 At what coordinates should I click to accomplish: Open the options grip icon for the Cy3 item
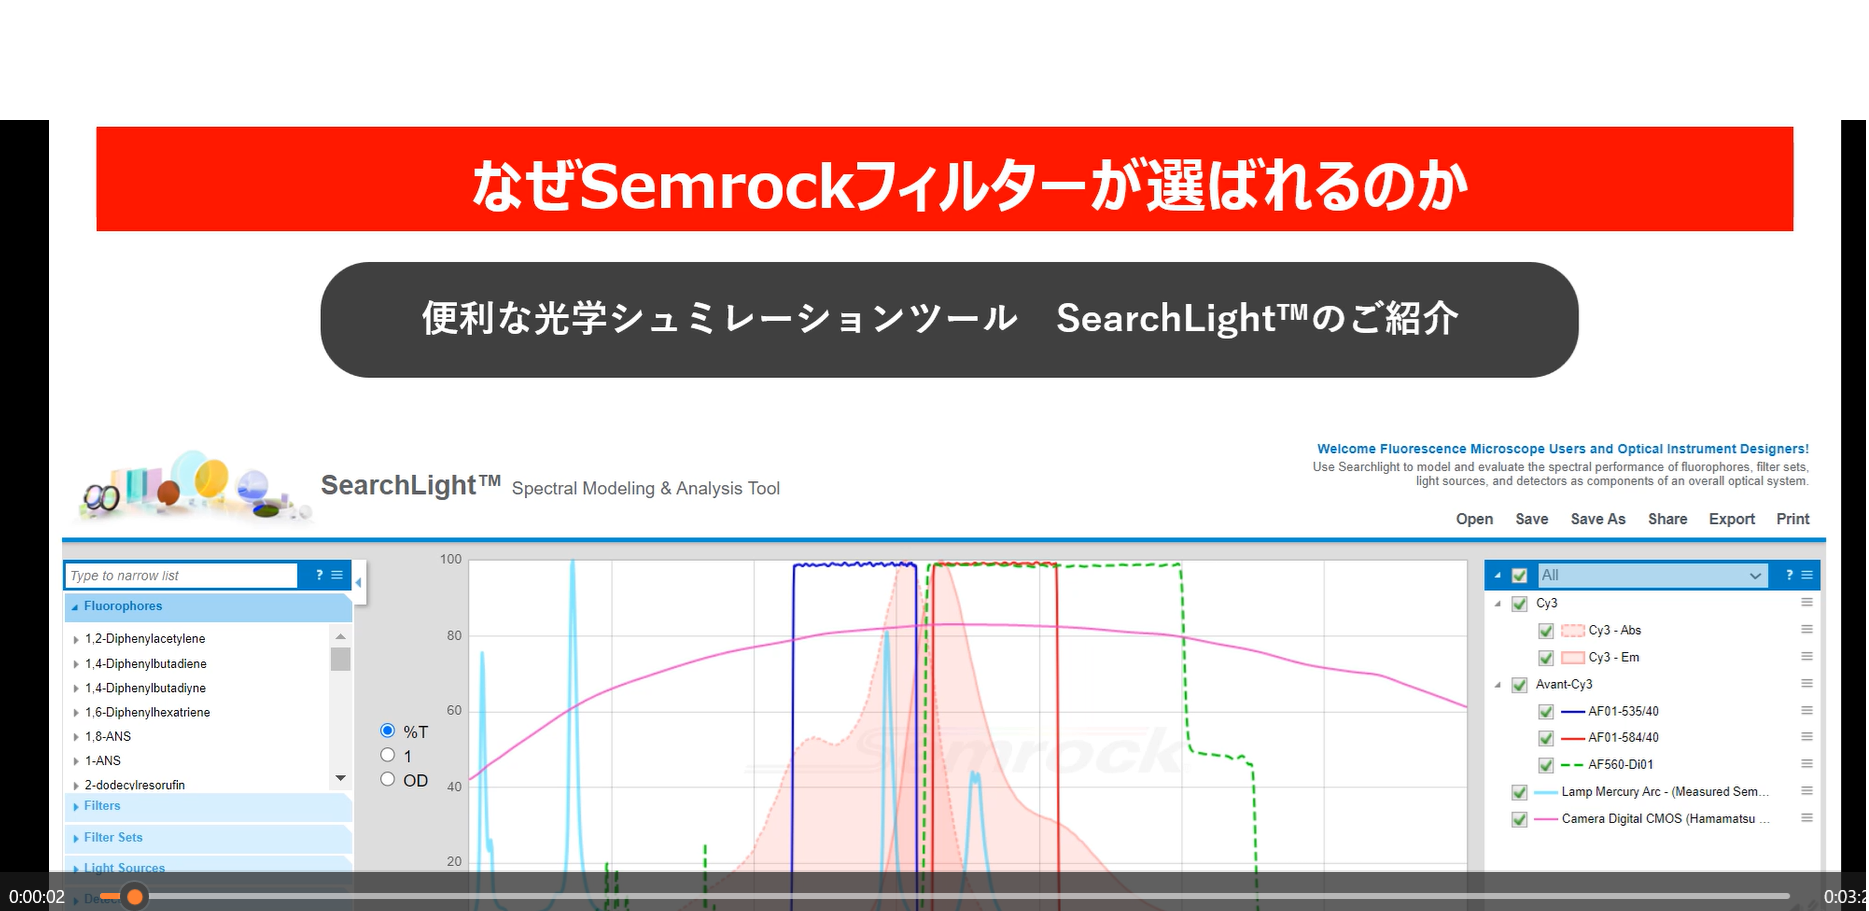click(x=1807, y=602)
